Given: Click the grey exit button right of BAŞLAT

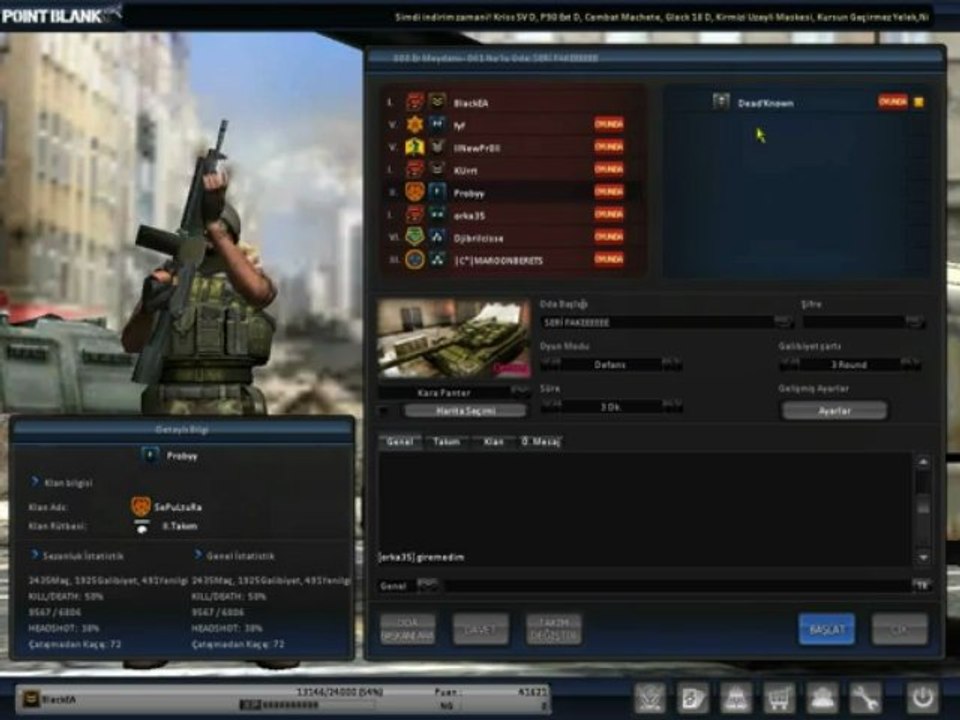Looking at the screenshot, I should pos(899,629).
